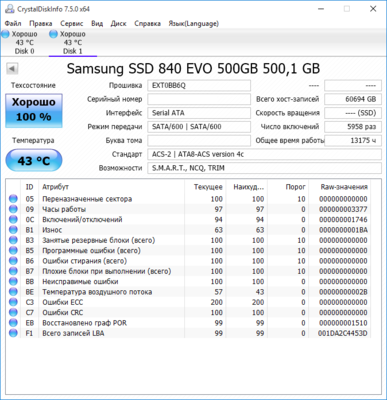Click the Текущее column header
This screenshot has height=400, width=387.
[205, 187]
